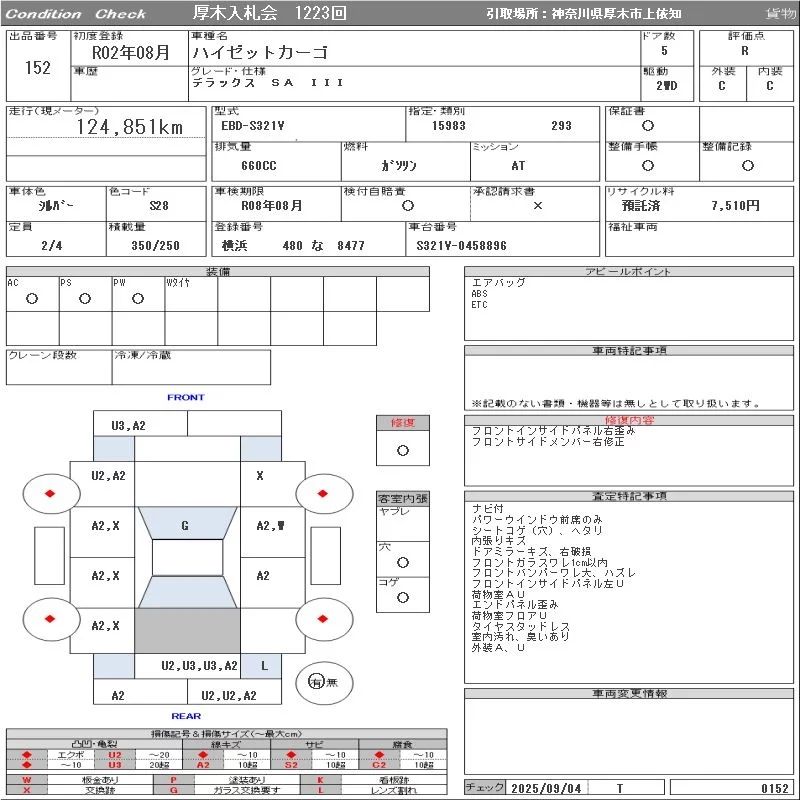
Task: Click the drive type 2WD
Action: [x=667, y=86]
